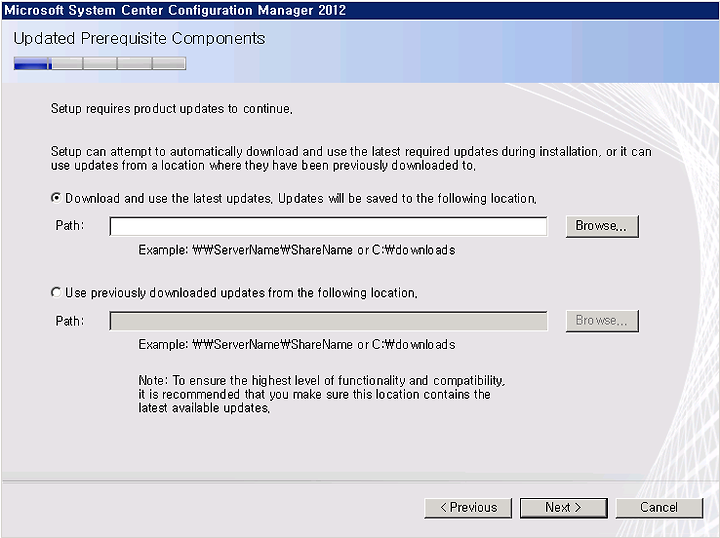The image size is (720, 538).
Task: Click the 'Note: To ensure the highest level' text
Action: (x=321, y=394)
